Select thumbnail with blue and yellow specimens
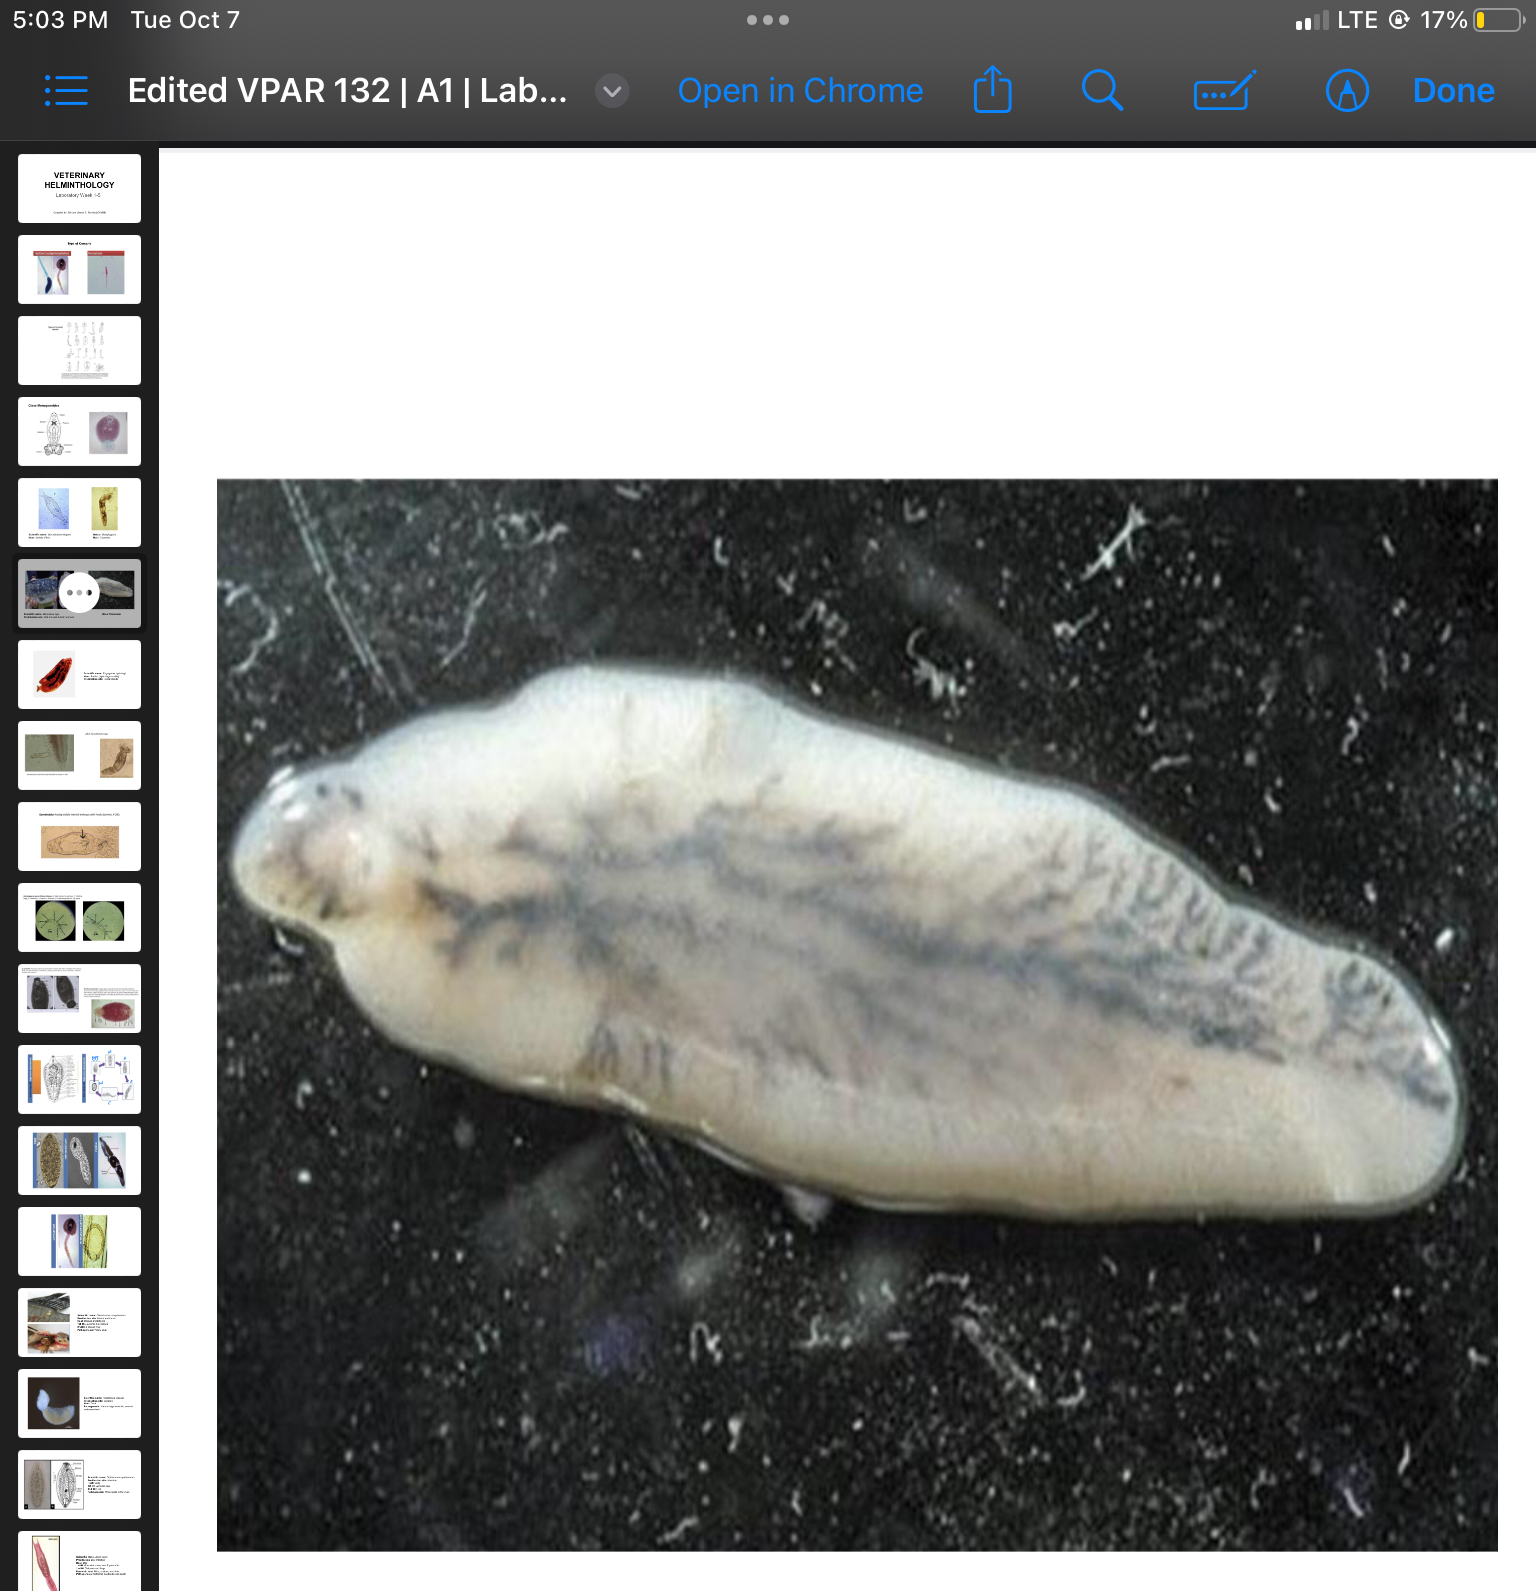This screenshot has width=1536, height=1591. 79,512
